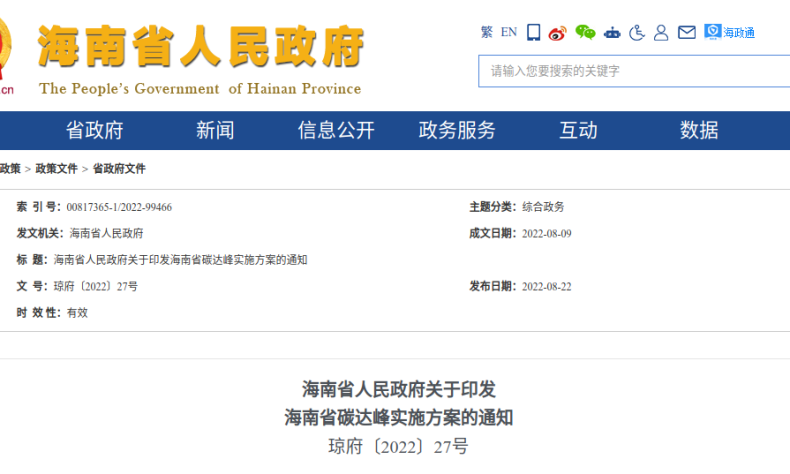Image resolution: width=790 pixels, height=474 pixels.
Task: Click the subject category 综合政务
Action: [543, 207]
